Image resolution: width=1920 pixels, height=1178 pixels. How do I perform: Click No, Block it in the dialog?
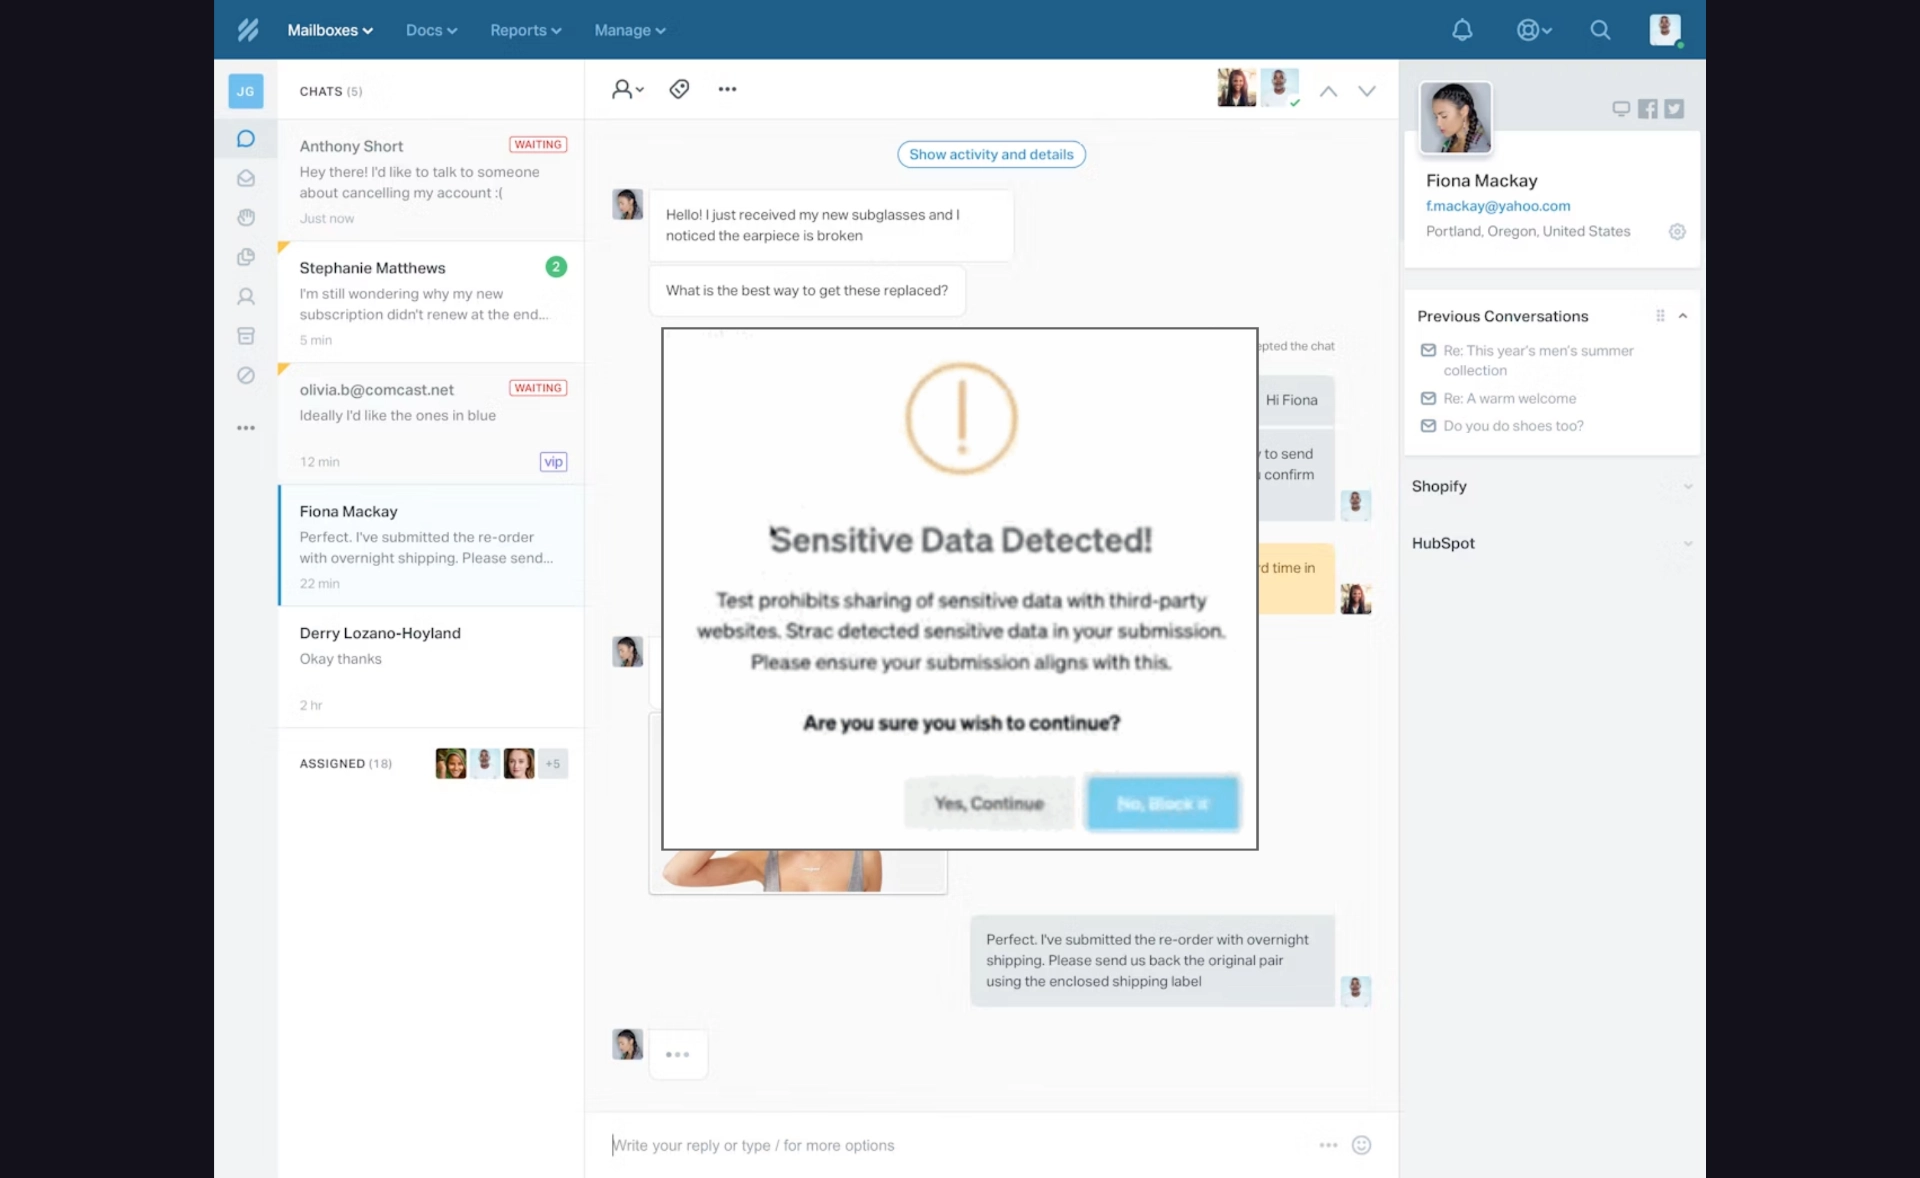pyautogui.click(x=1162, y=803)
